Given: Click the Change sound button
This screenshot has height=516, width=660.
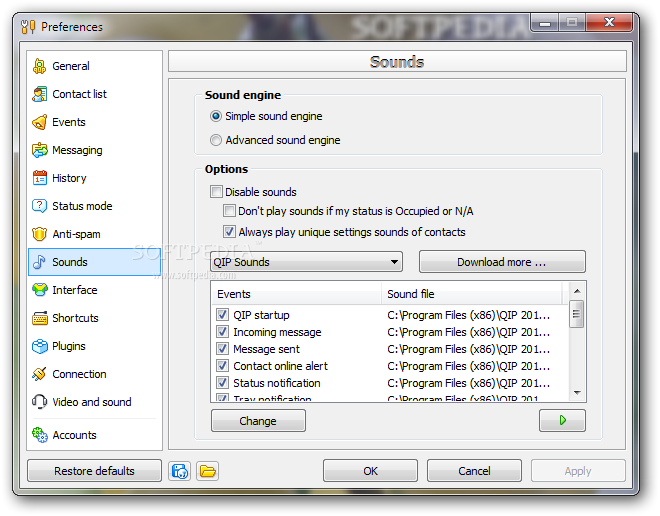Looking at the screenshot, I should [x=258, y=420].
